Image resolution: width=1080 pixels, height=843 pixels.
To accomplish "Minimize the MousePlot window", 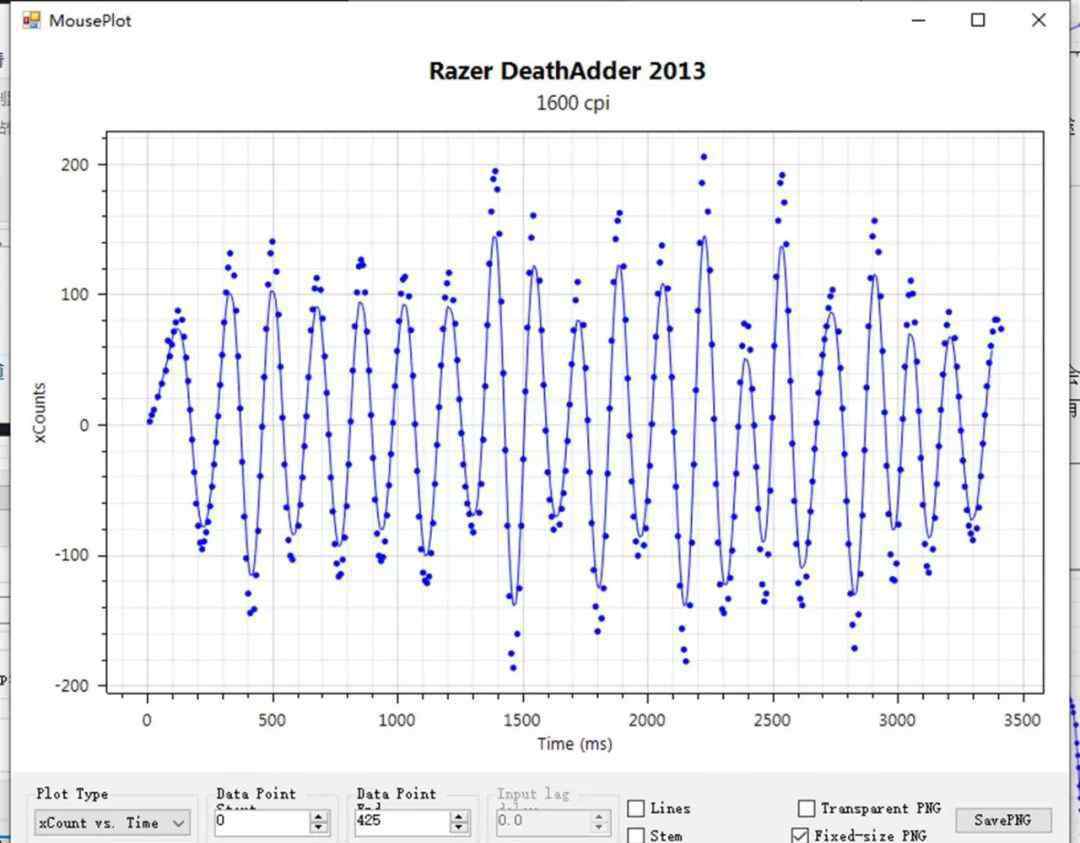I will pyautogui.click(x=918, y=21).
